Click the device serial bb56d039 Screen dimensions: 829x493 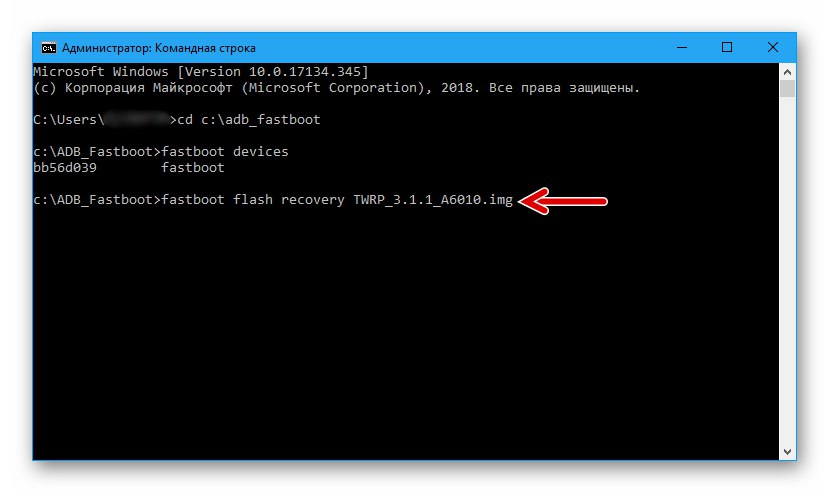coord(66,168)
